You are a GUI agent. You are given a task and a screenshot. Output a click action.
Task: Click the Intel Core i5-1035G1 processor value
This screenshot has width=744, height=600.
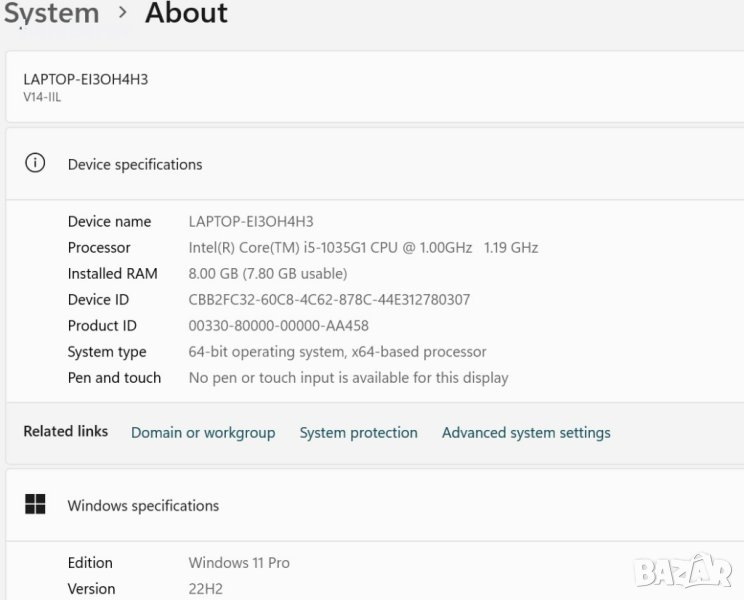363,248
